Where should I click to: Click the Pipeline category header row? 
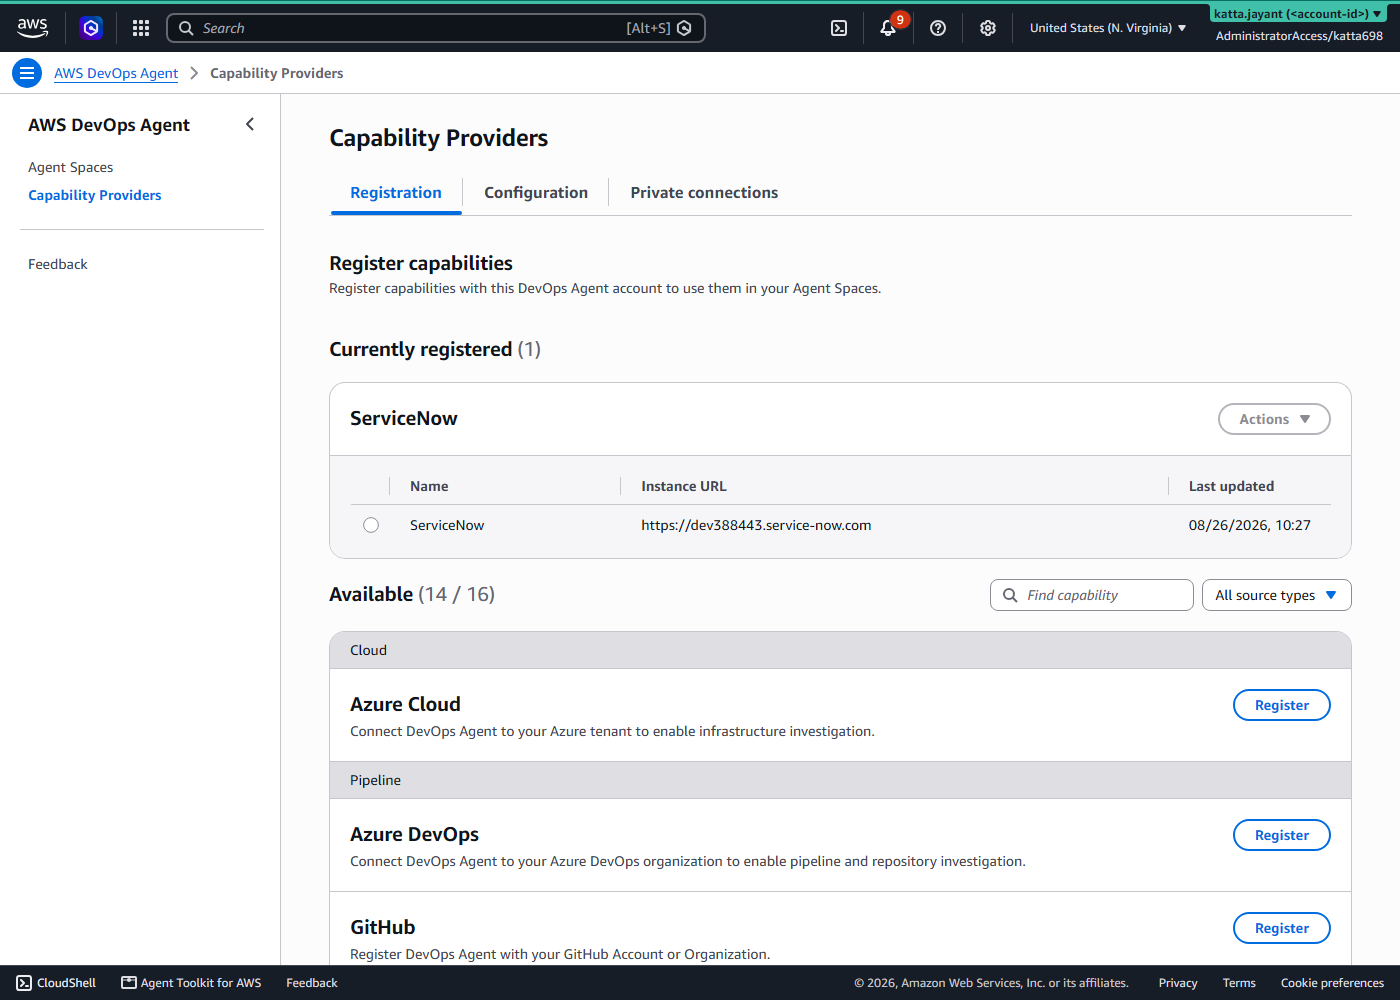tap(840, 780)
